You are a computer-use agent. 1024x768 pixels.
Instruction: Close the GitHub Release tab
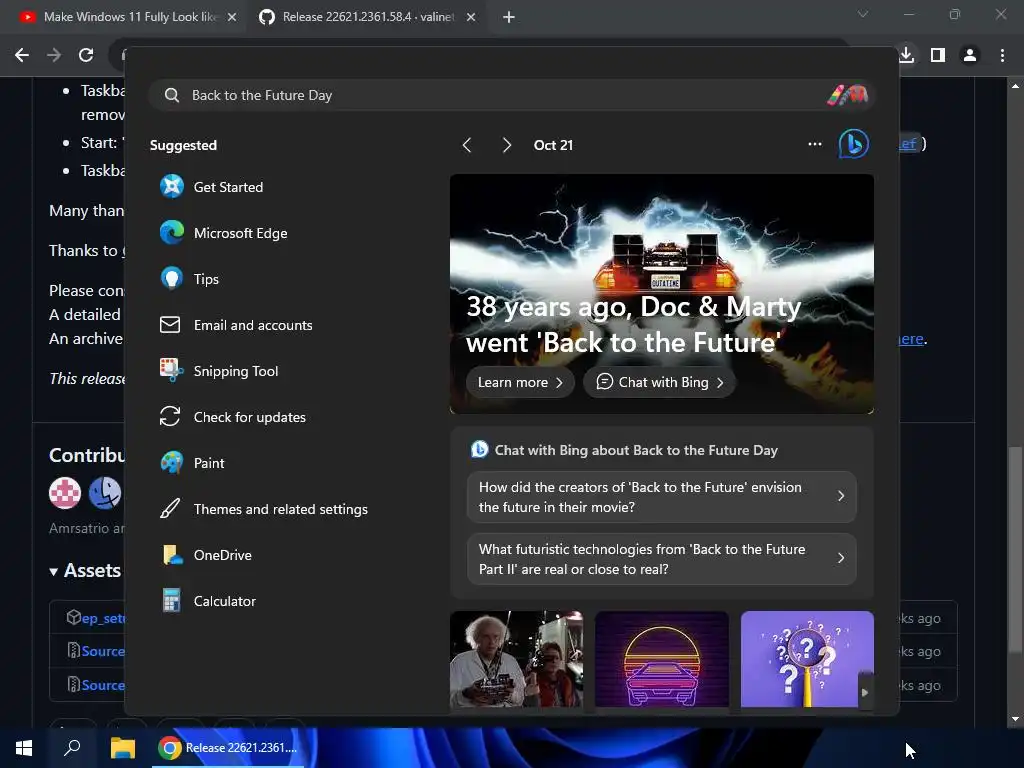coord(471,17)
